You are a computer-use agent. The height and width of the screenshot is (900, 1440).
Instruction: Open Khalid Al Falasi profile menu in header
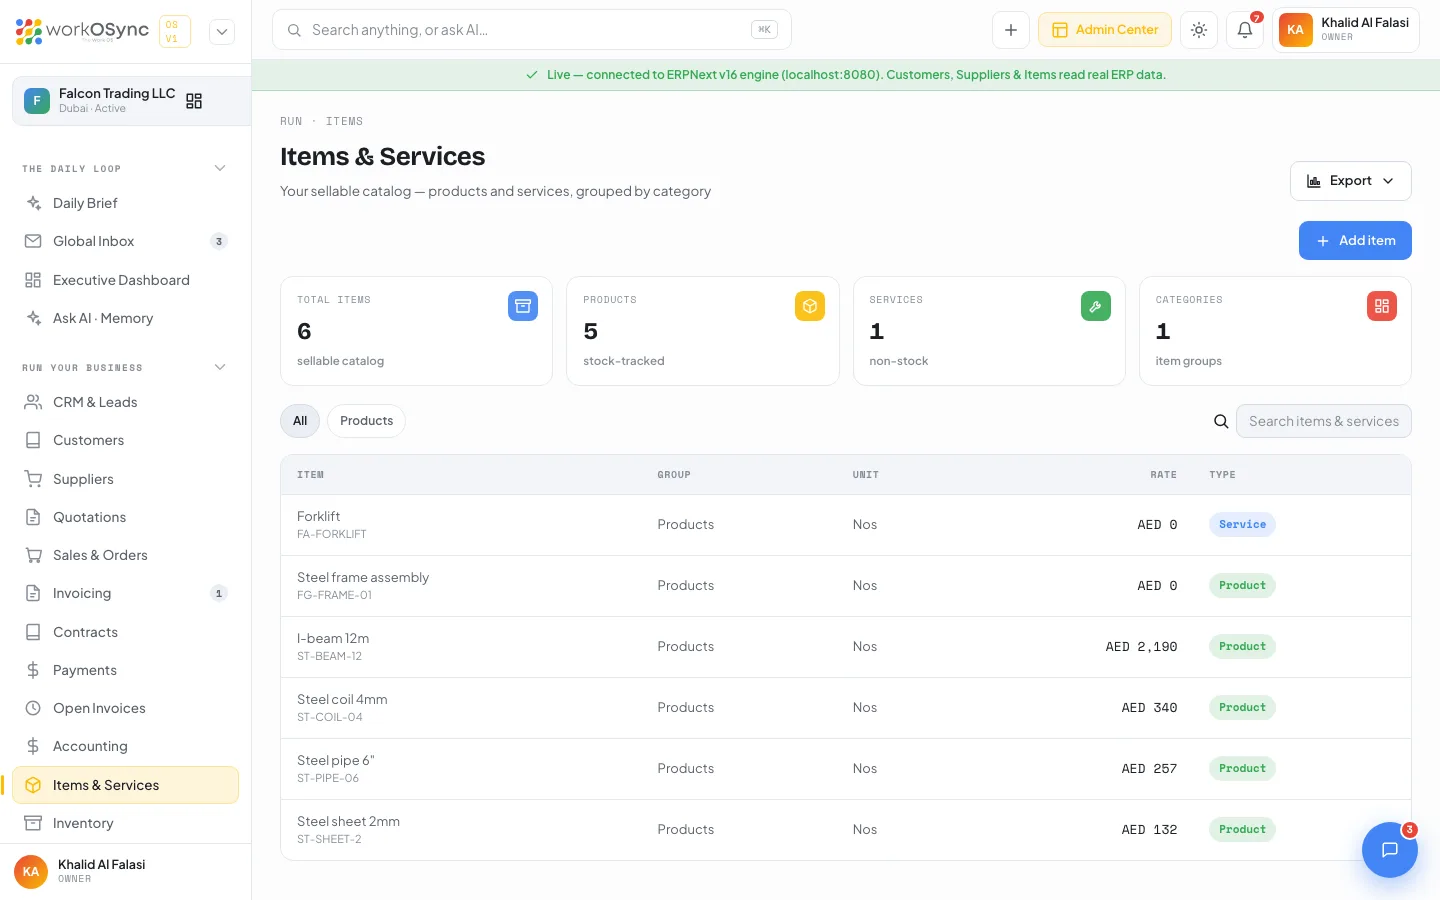[x=1346, y=30]
